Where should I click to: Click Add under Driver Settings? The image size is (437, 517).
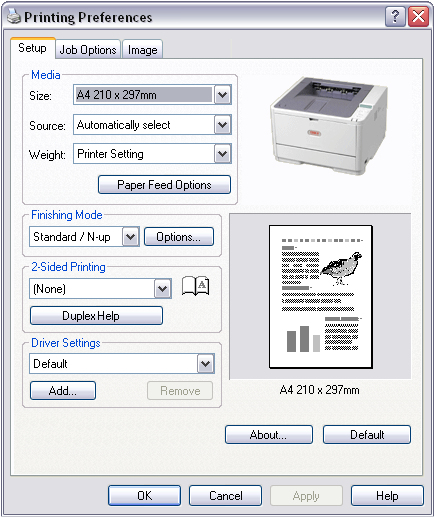63,391
